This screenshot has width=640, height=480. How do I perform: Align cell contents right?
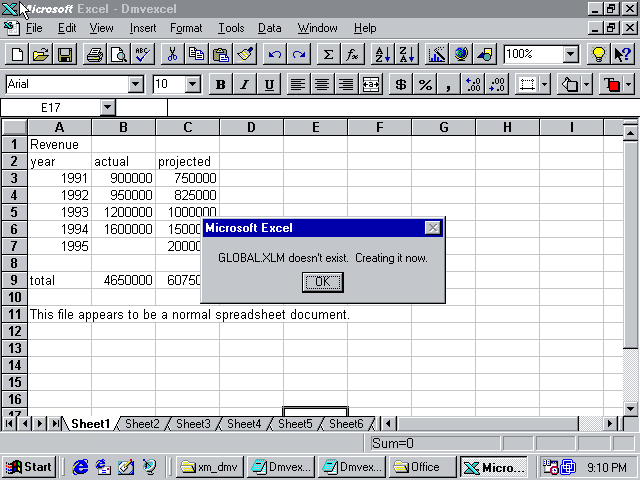click(346, 84)
